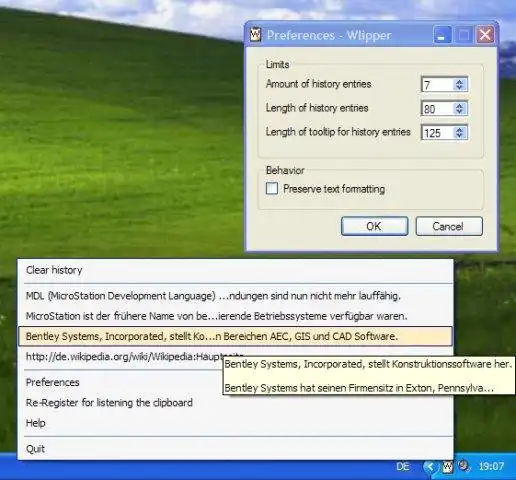Increase Amount of history entries with up arrow
Screen dimensions: 516x480
460,81
